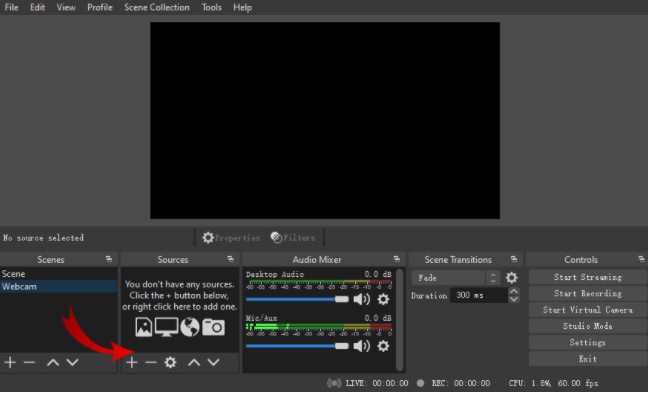Image resolution: width=648 pixels, height=393 pixels.
Task: Click the REC 00:00:00 status text
Action: (x=461, y=383)
